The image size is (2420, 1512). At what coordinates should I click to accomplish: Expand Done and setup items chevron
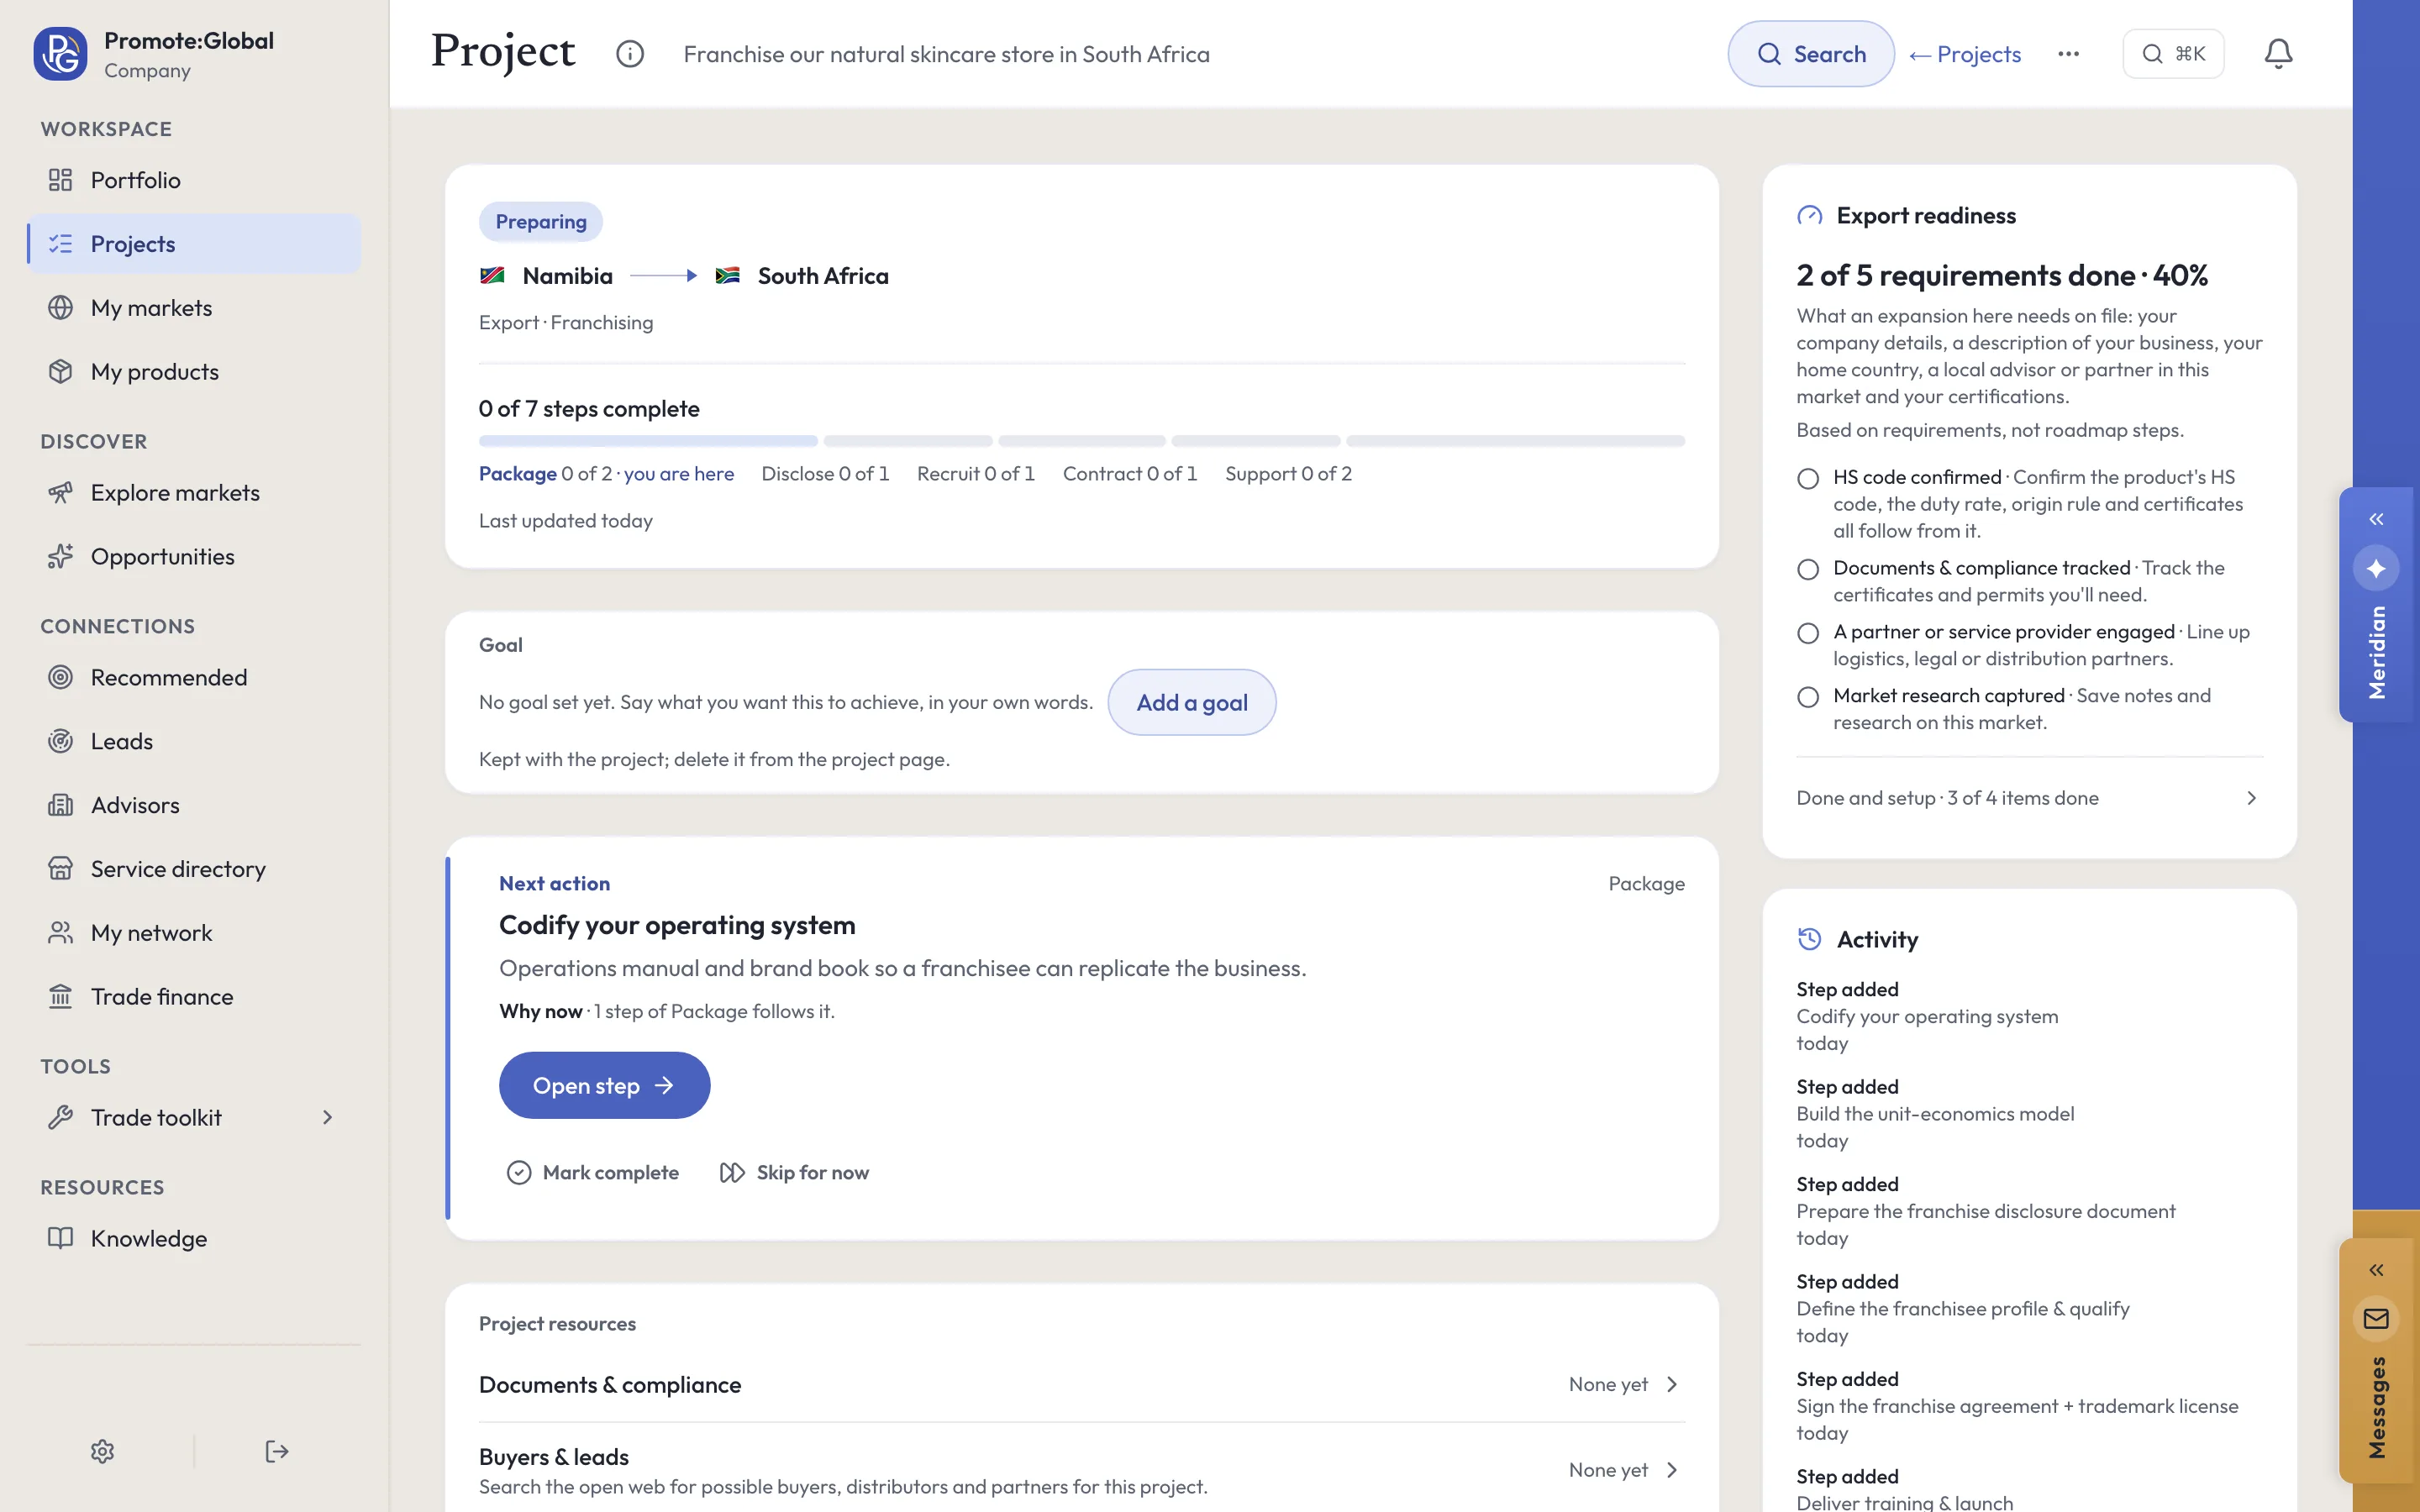[2252, 798]
